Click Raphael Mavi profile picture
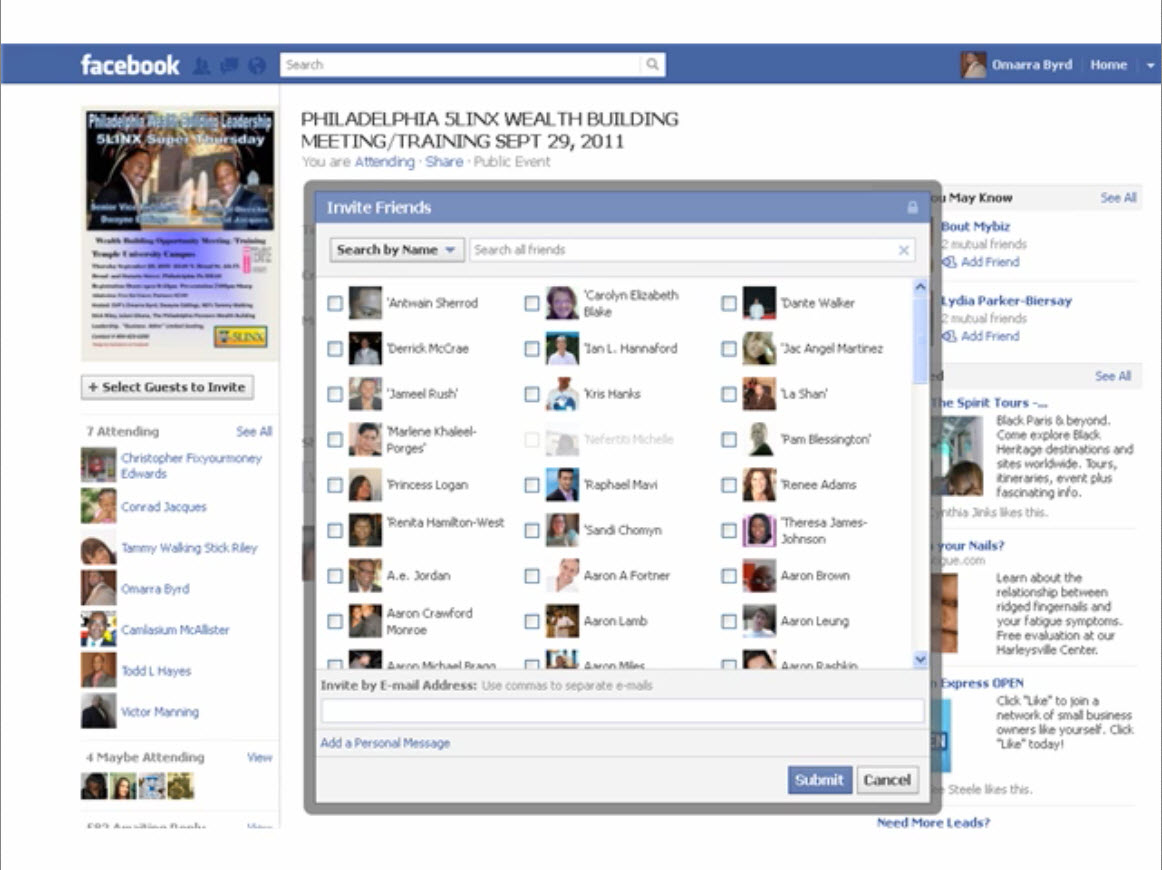The image size is (1162, 870). click(x=562, y=485)
